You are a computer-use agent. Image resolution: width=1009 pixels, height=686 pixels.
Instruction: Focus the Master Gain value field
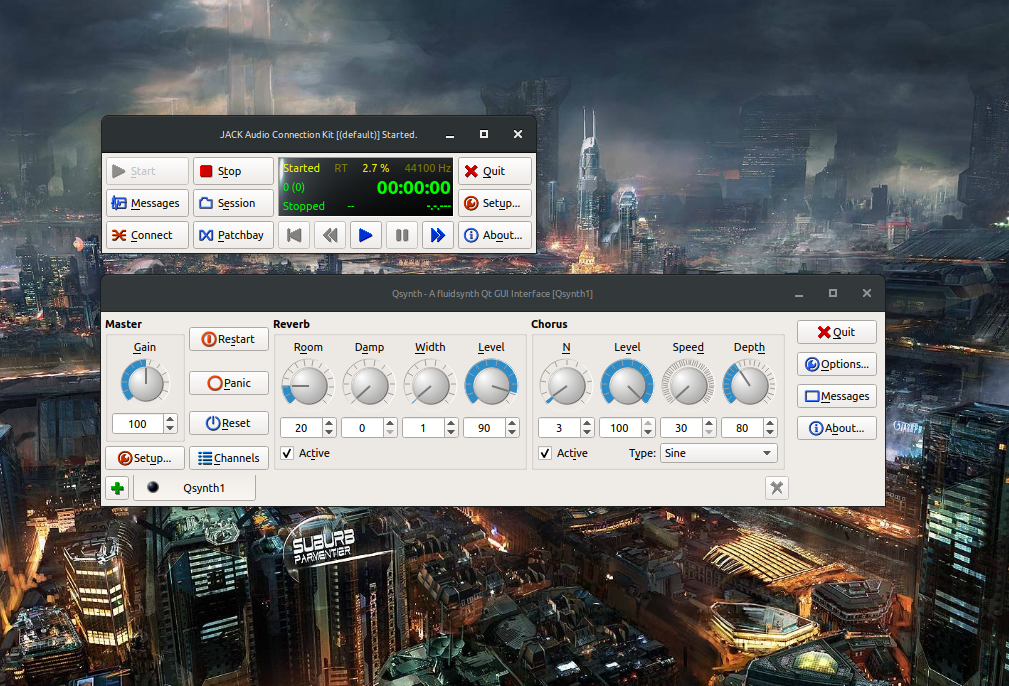[x=138, y=424]
